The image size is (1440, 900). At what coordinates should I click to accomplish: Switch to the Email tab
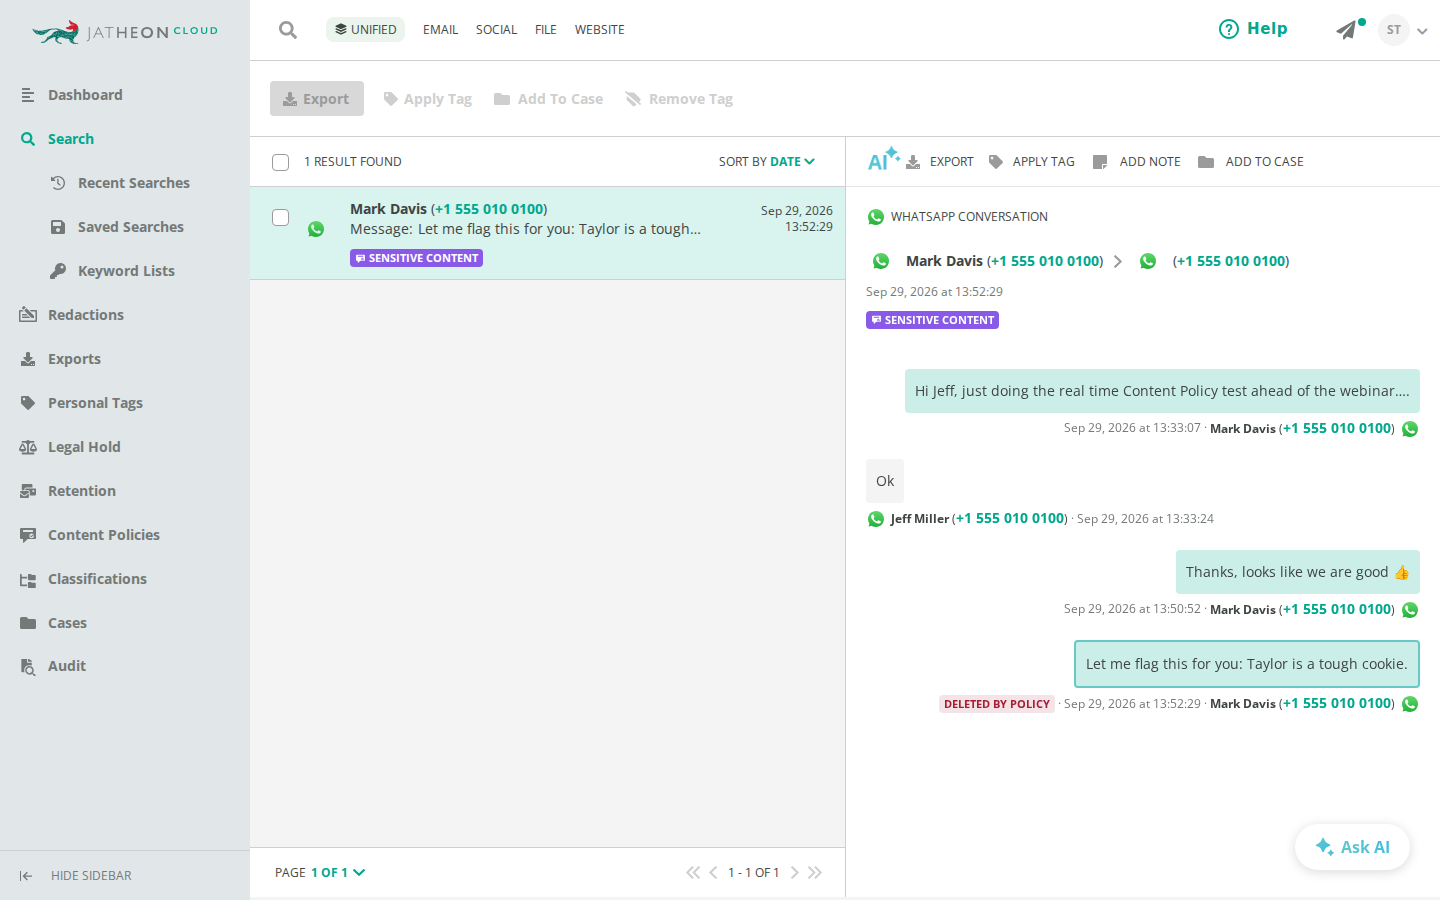440,30
